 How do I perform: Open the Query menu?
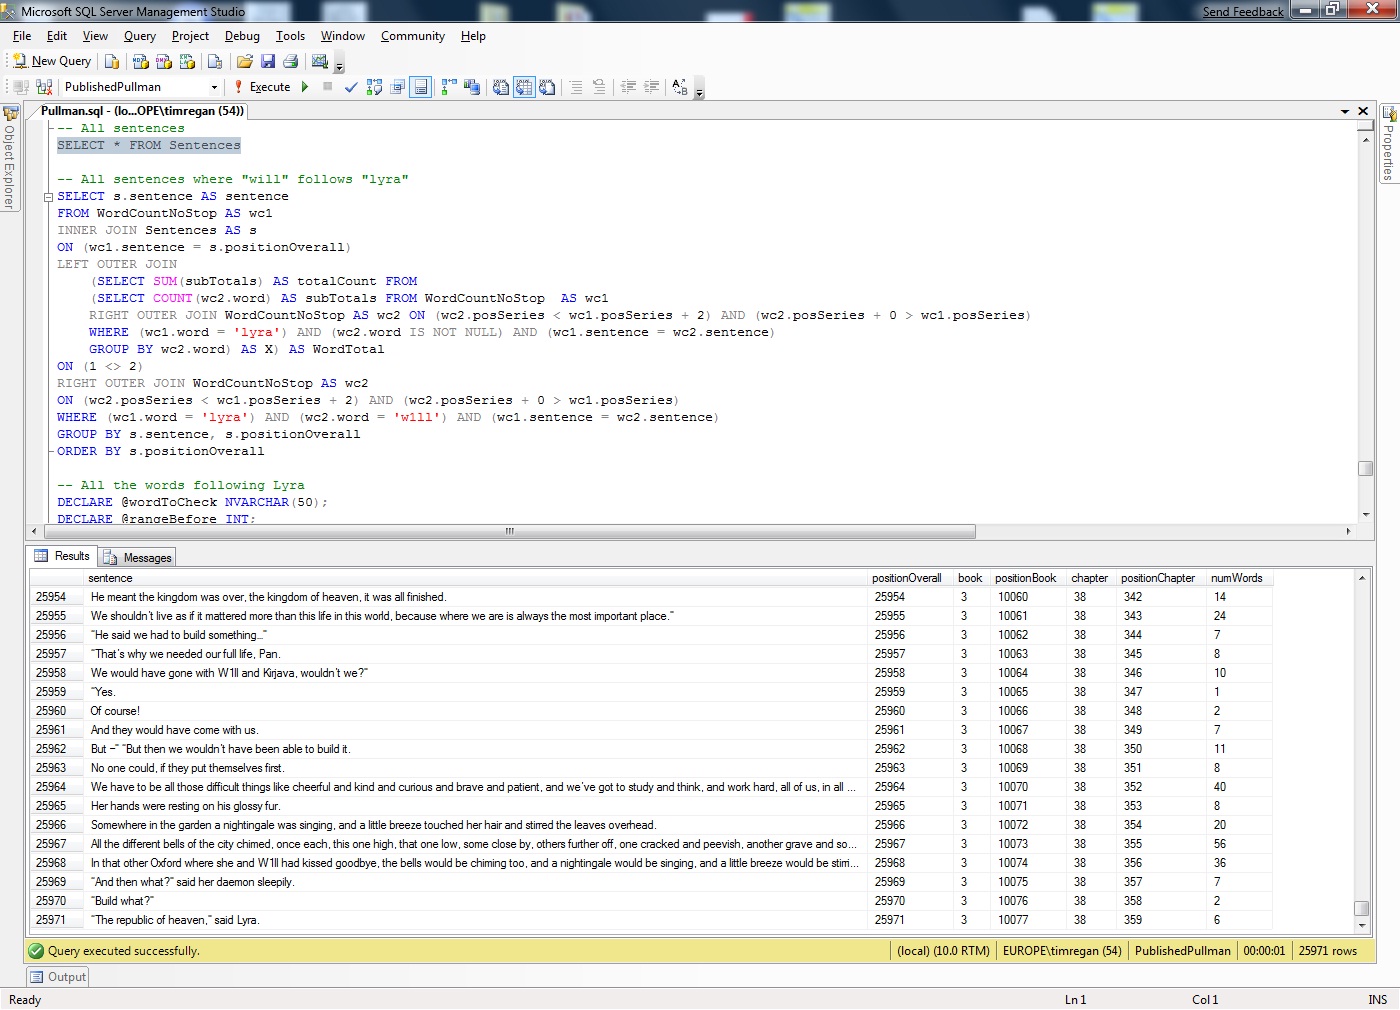click(139, 36)
